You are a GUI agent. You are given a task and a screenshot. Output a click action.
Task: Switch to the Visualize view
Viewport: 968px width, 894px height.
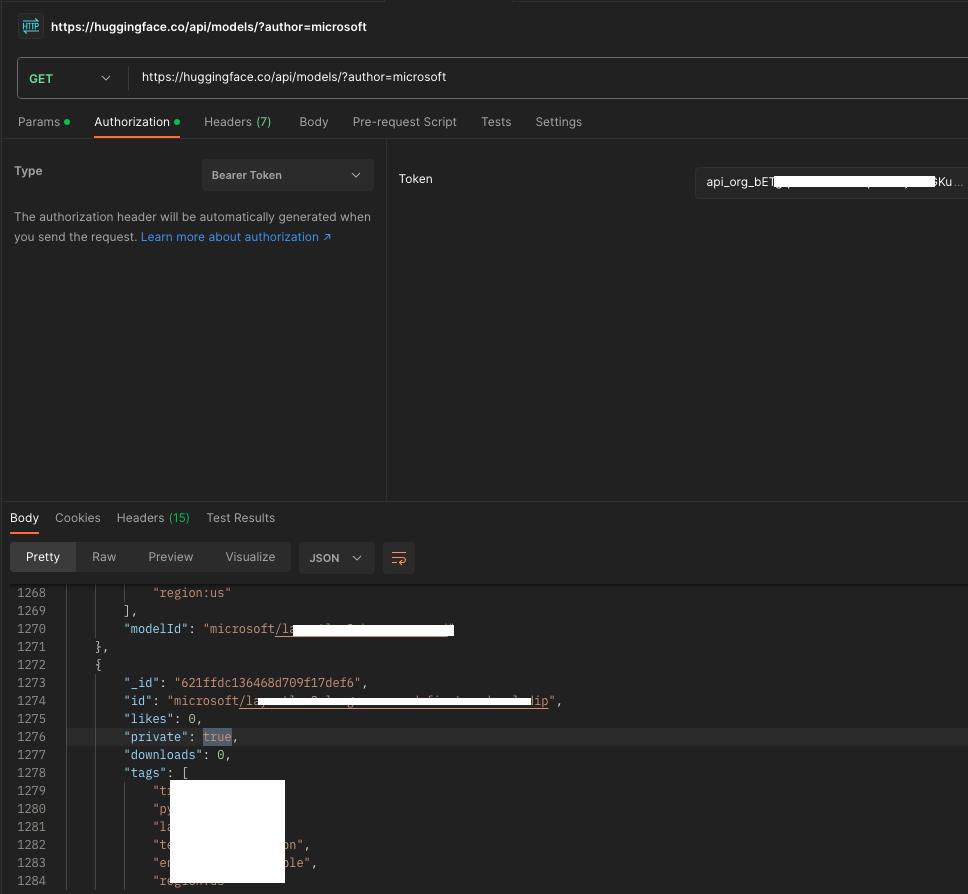tap(250, 556)
